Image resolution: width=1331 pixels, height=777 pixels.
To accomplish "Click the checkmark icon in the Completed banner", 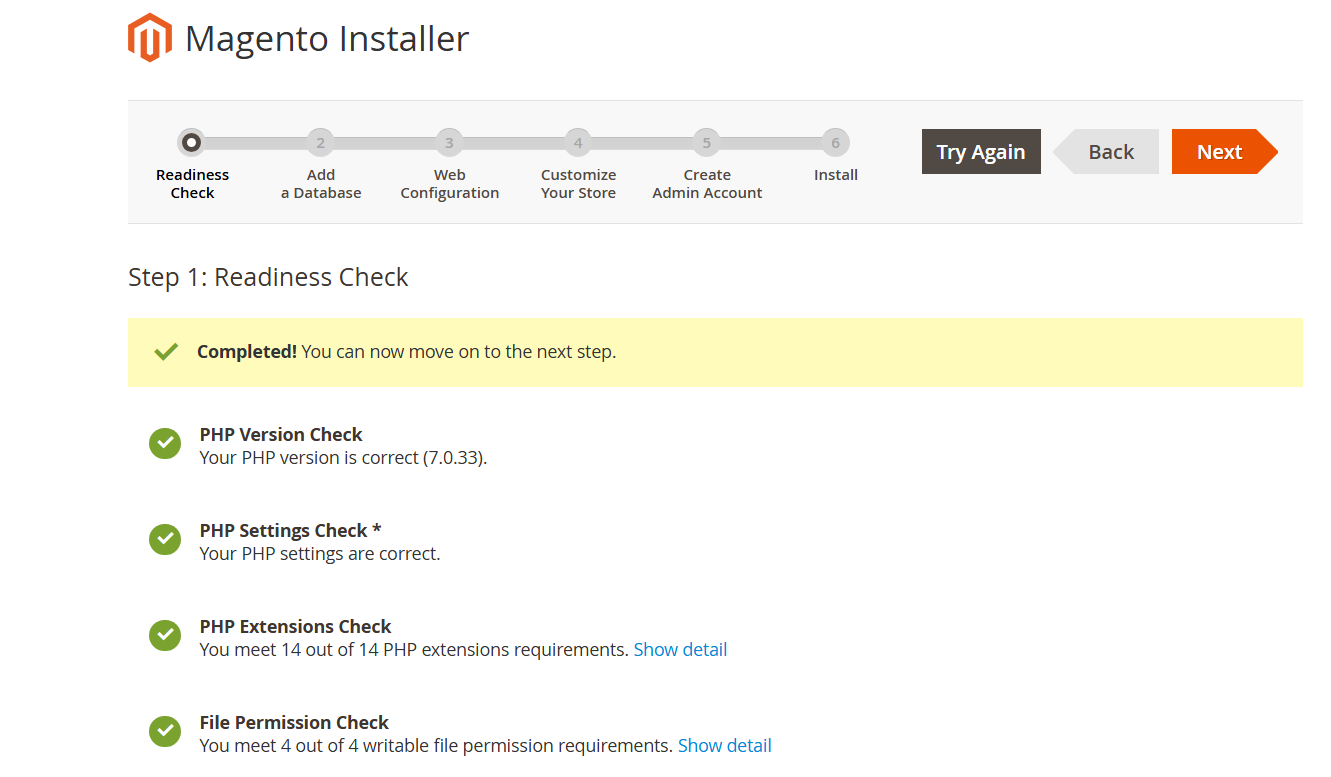I will pyautogui.click(x=166, y=352).
